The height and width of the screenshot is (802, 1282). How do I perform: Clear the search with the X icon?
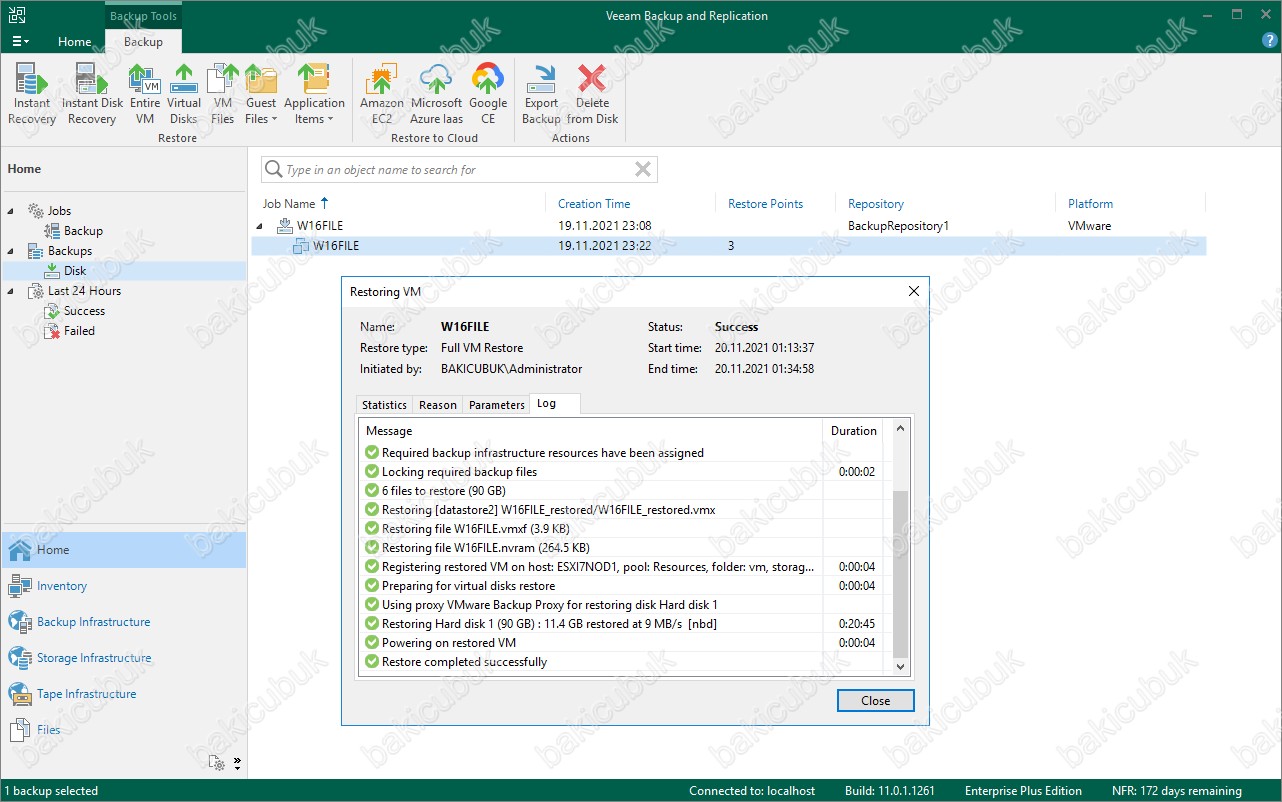click(643, 170)
